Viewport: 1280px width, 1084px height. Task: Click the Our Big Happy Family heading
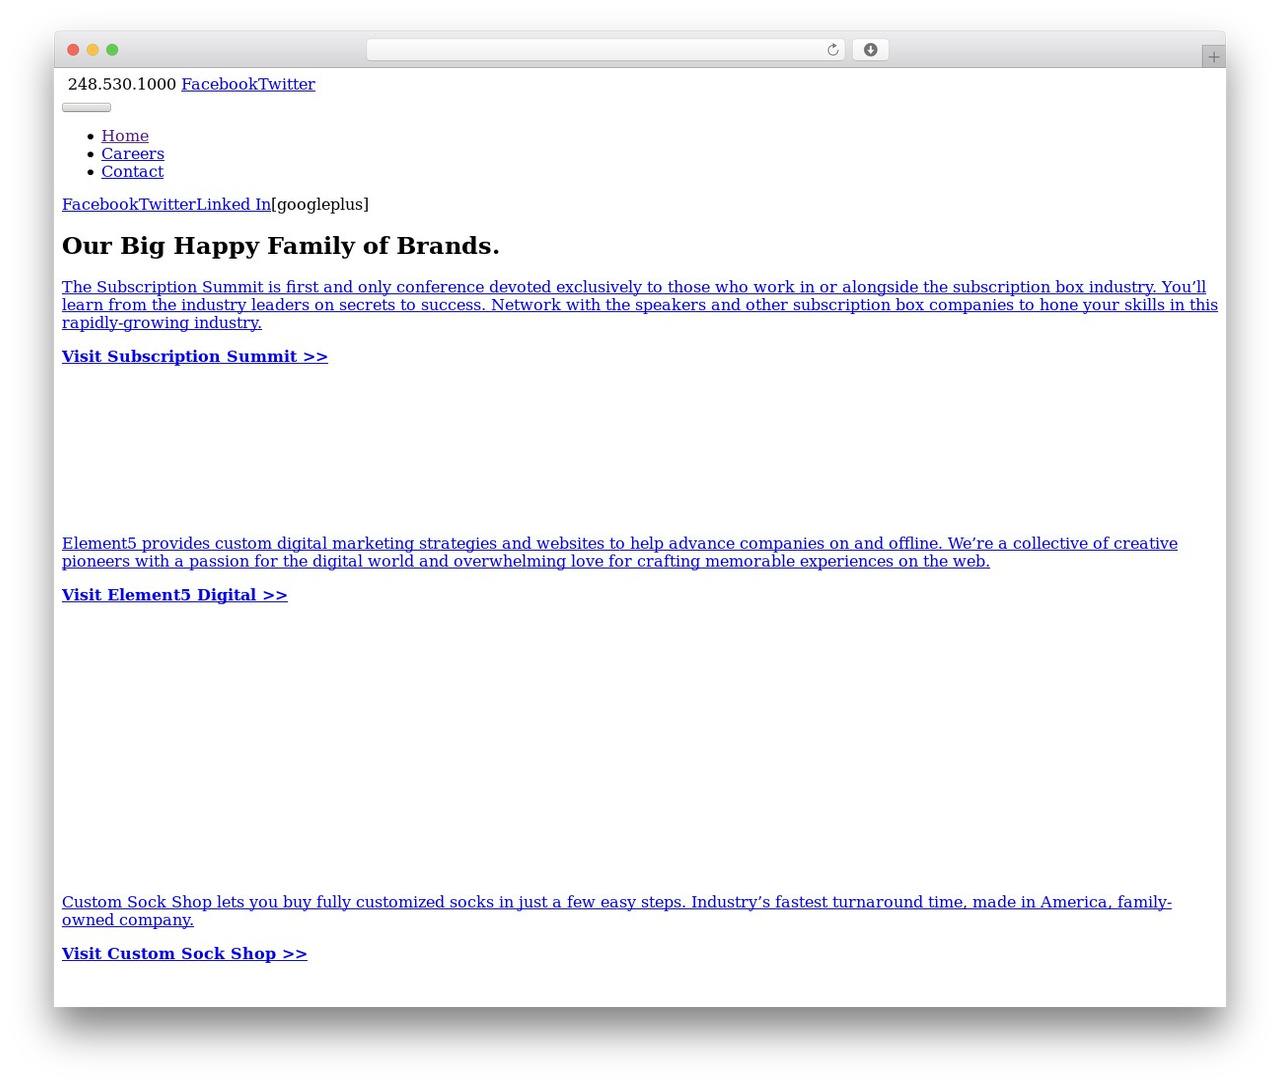click(281, 246)
